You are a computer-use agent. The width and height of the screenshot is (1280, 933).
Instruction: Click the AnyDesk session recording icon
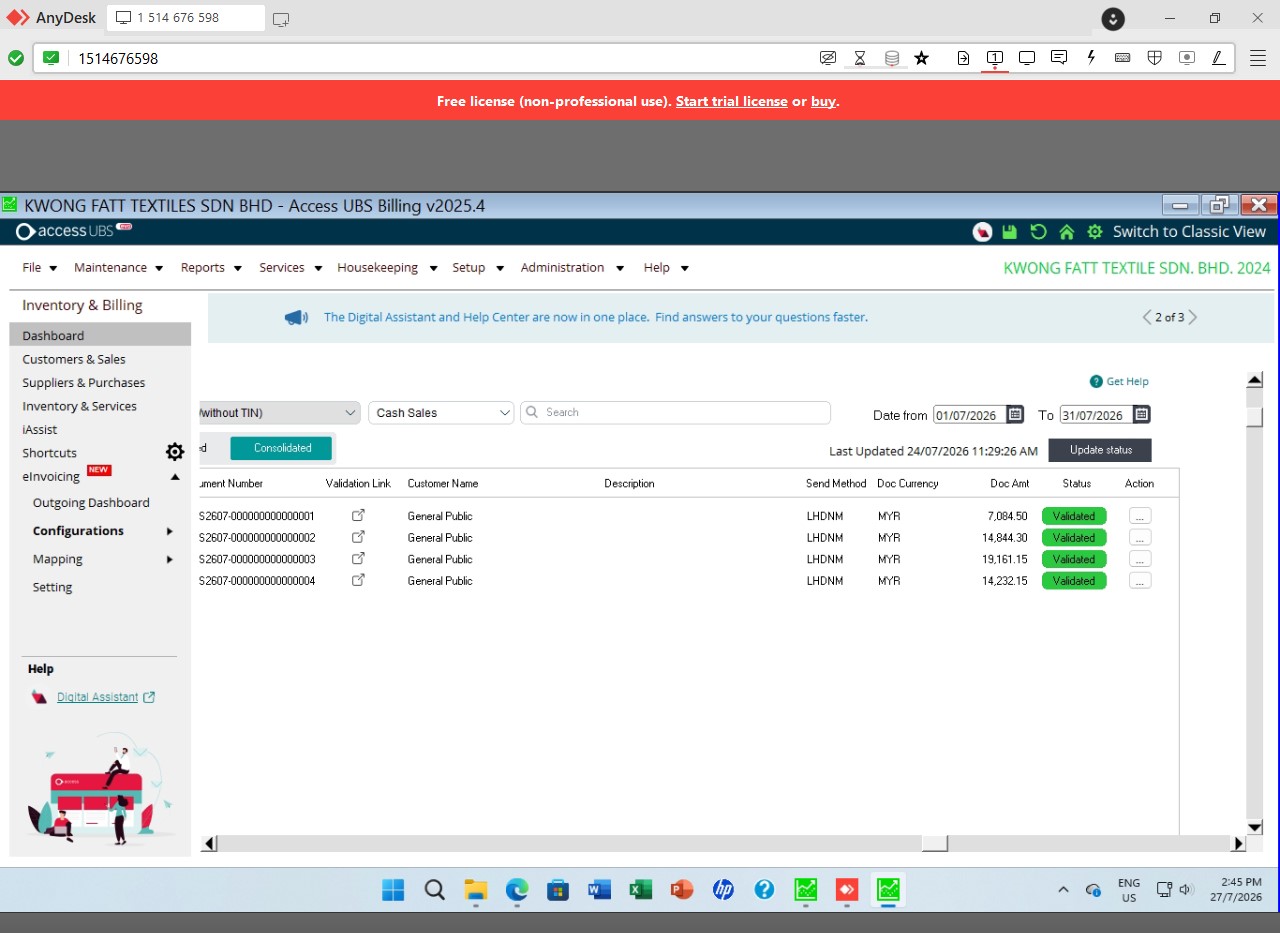click(x=1187, y=58)
